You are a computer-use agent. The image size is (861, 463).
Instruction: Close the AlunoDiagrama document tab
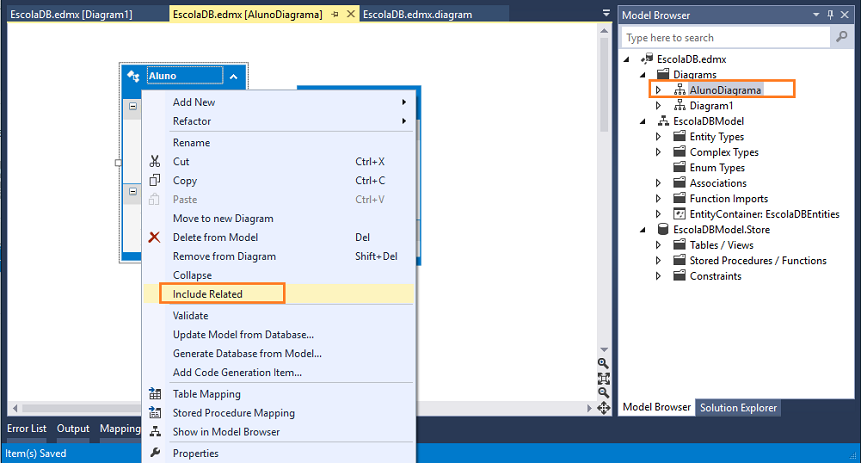(350, 14)
